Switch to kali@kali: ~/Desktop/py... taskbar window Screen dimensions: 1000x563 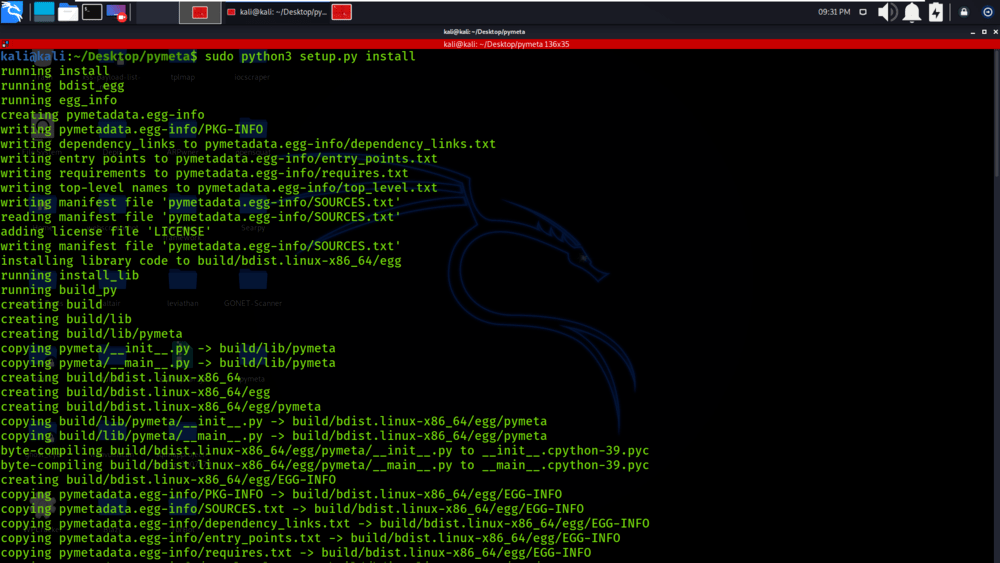(276, 12)
